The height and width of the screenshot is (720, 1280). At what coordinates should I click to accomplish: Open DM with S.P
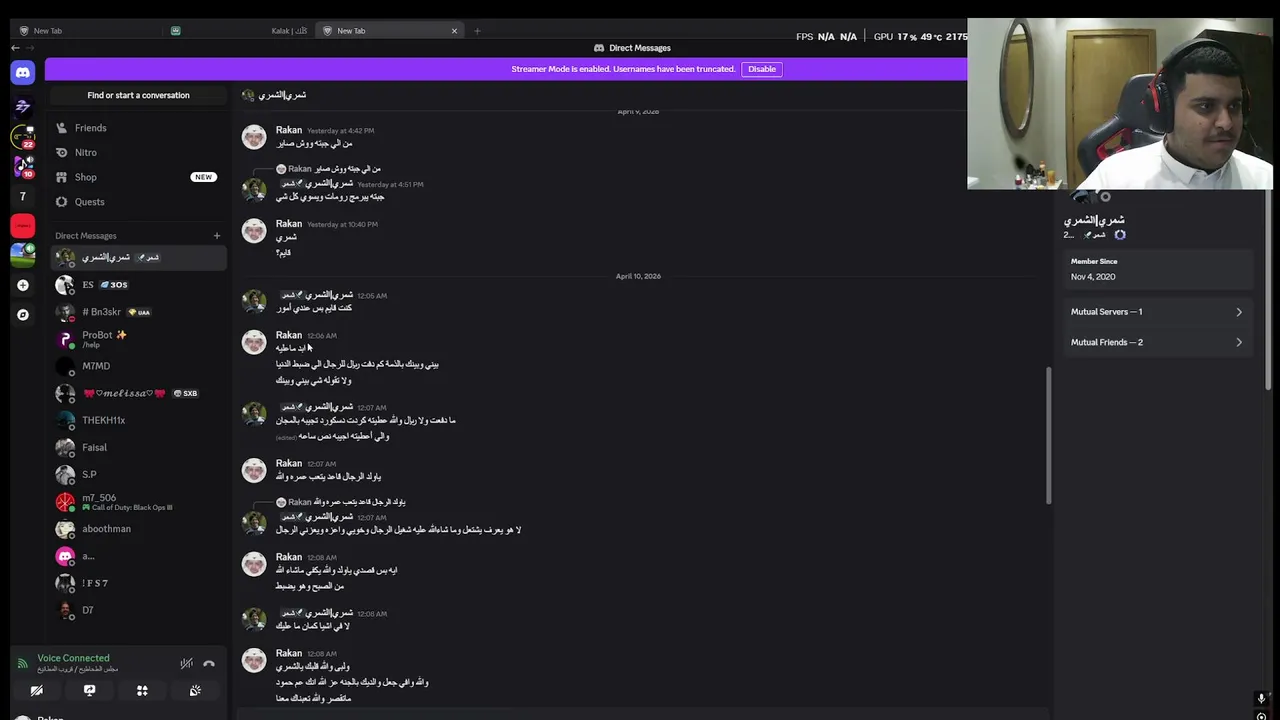coord(138,474)
